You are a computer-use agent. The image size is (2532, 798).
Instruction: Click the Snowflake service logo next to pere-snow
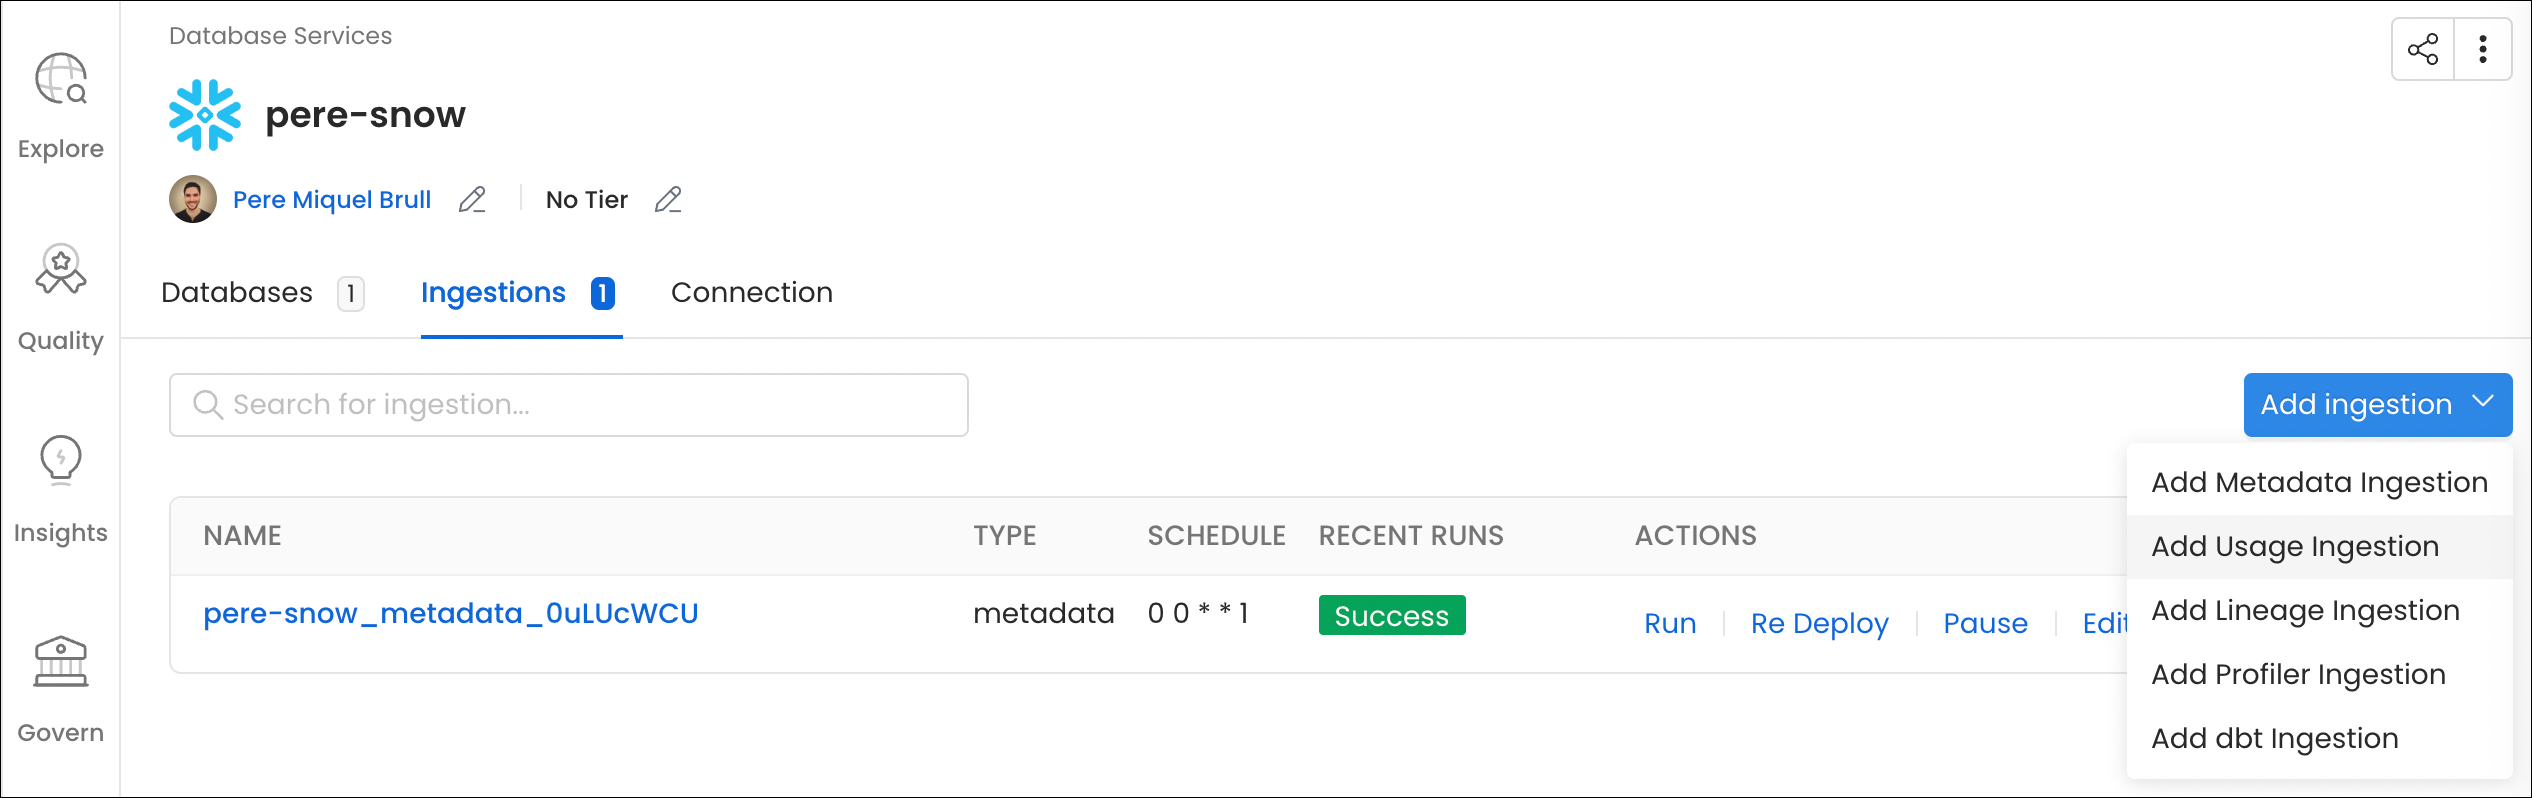(x=205, y=113)
